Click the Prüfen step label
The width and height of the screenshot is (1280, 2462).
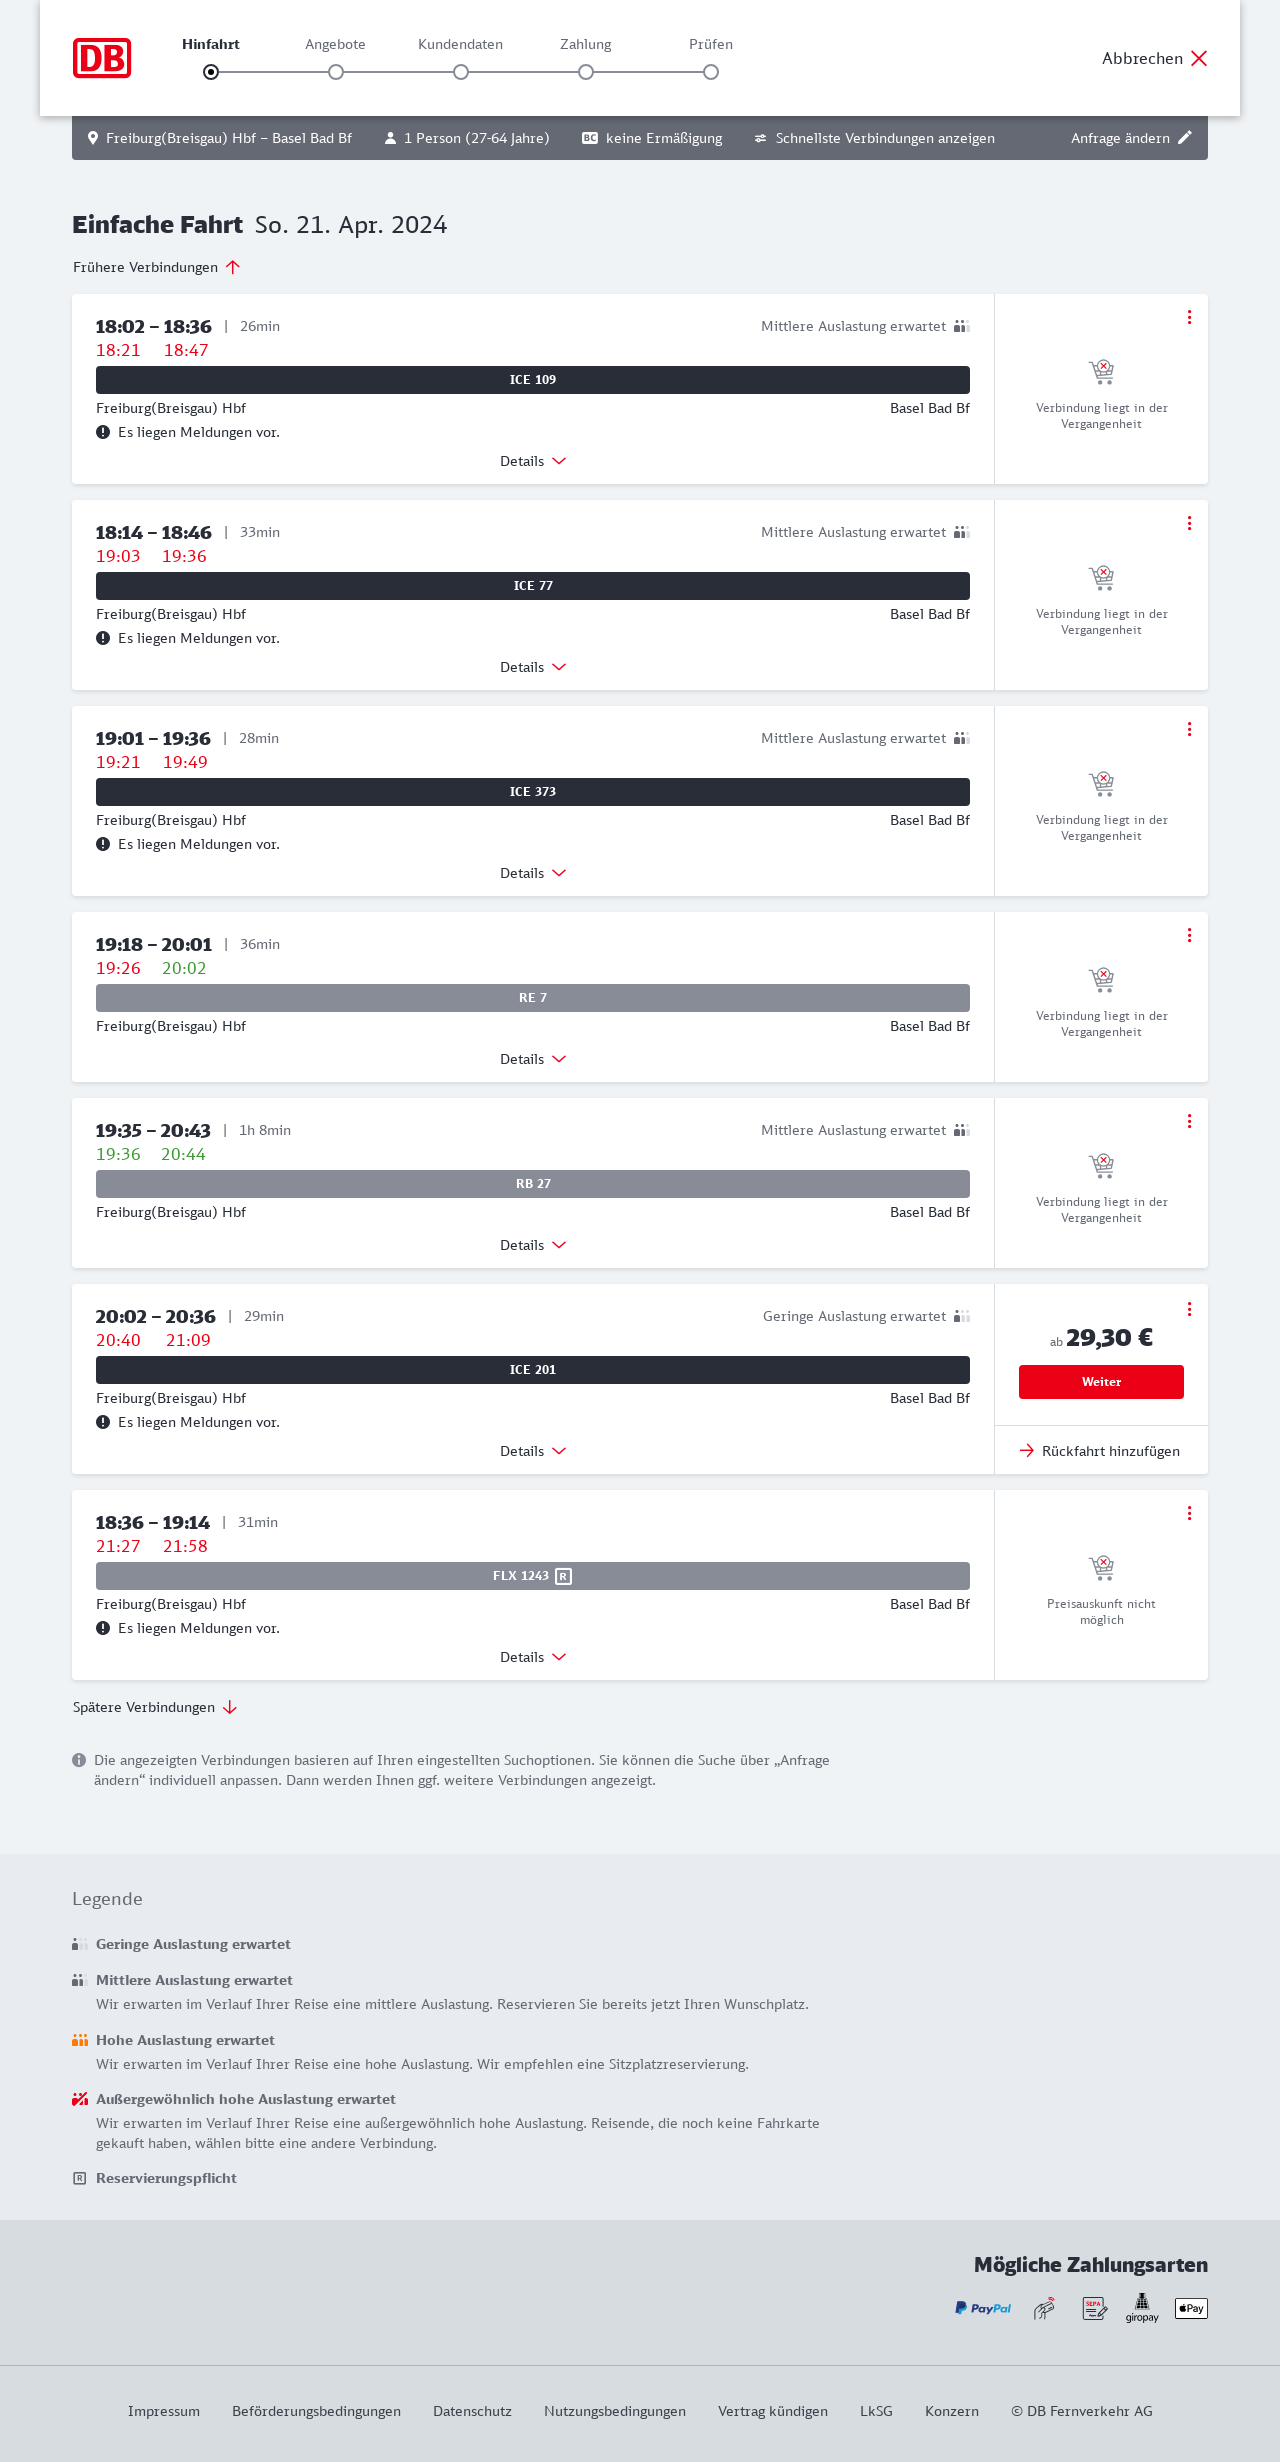(711, 44)
